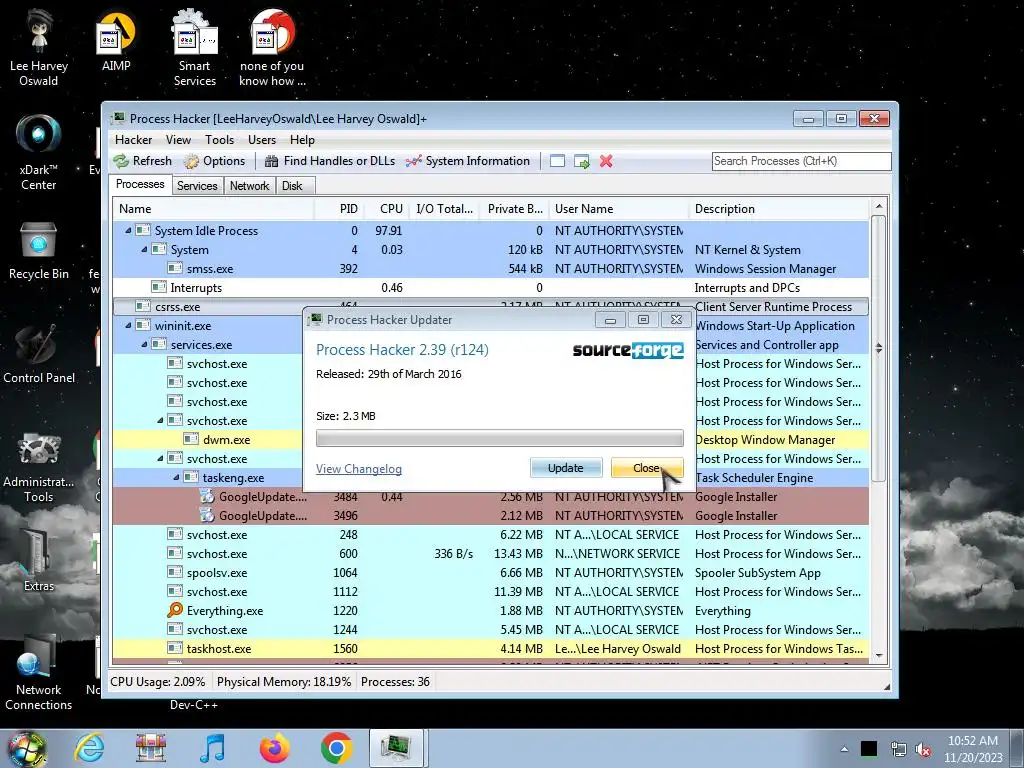The height and width of the screenshot is (768, 1024).
Task: Select the Recycle Bin icon
Action: 39,251
